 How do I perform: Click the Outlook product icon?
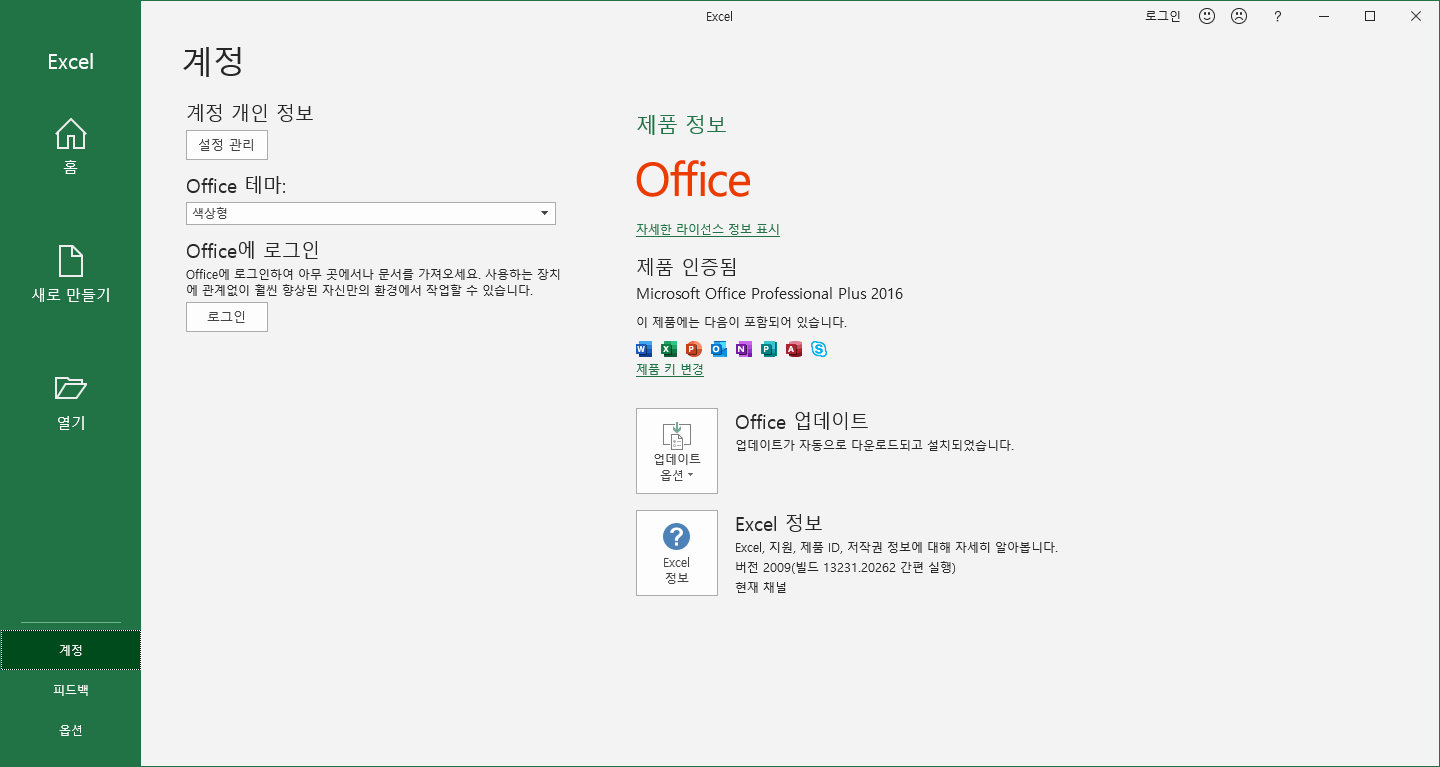pos(719,349)
